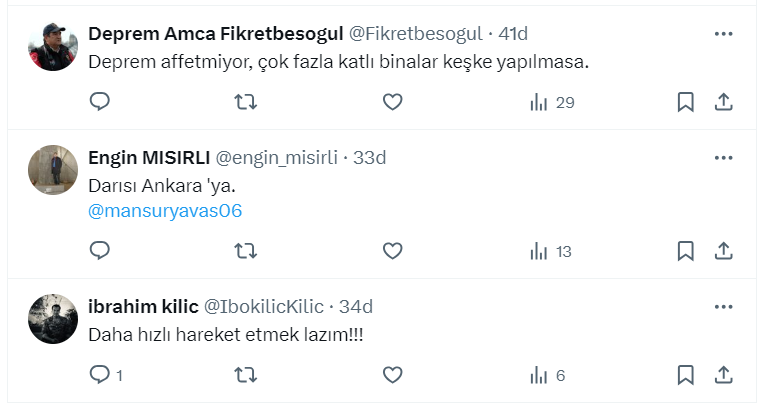Viewport: 758px width, 403px height.
Task: Open Deprem Amca's profile picture
Action: pyautogui.click(x=53, y=46)
